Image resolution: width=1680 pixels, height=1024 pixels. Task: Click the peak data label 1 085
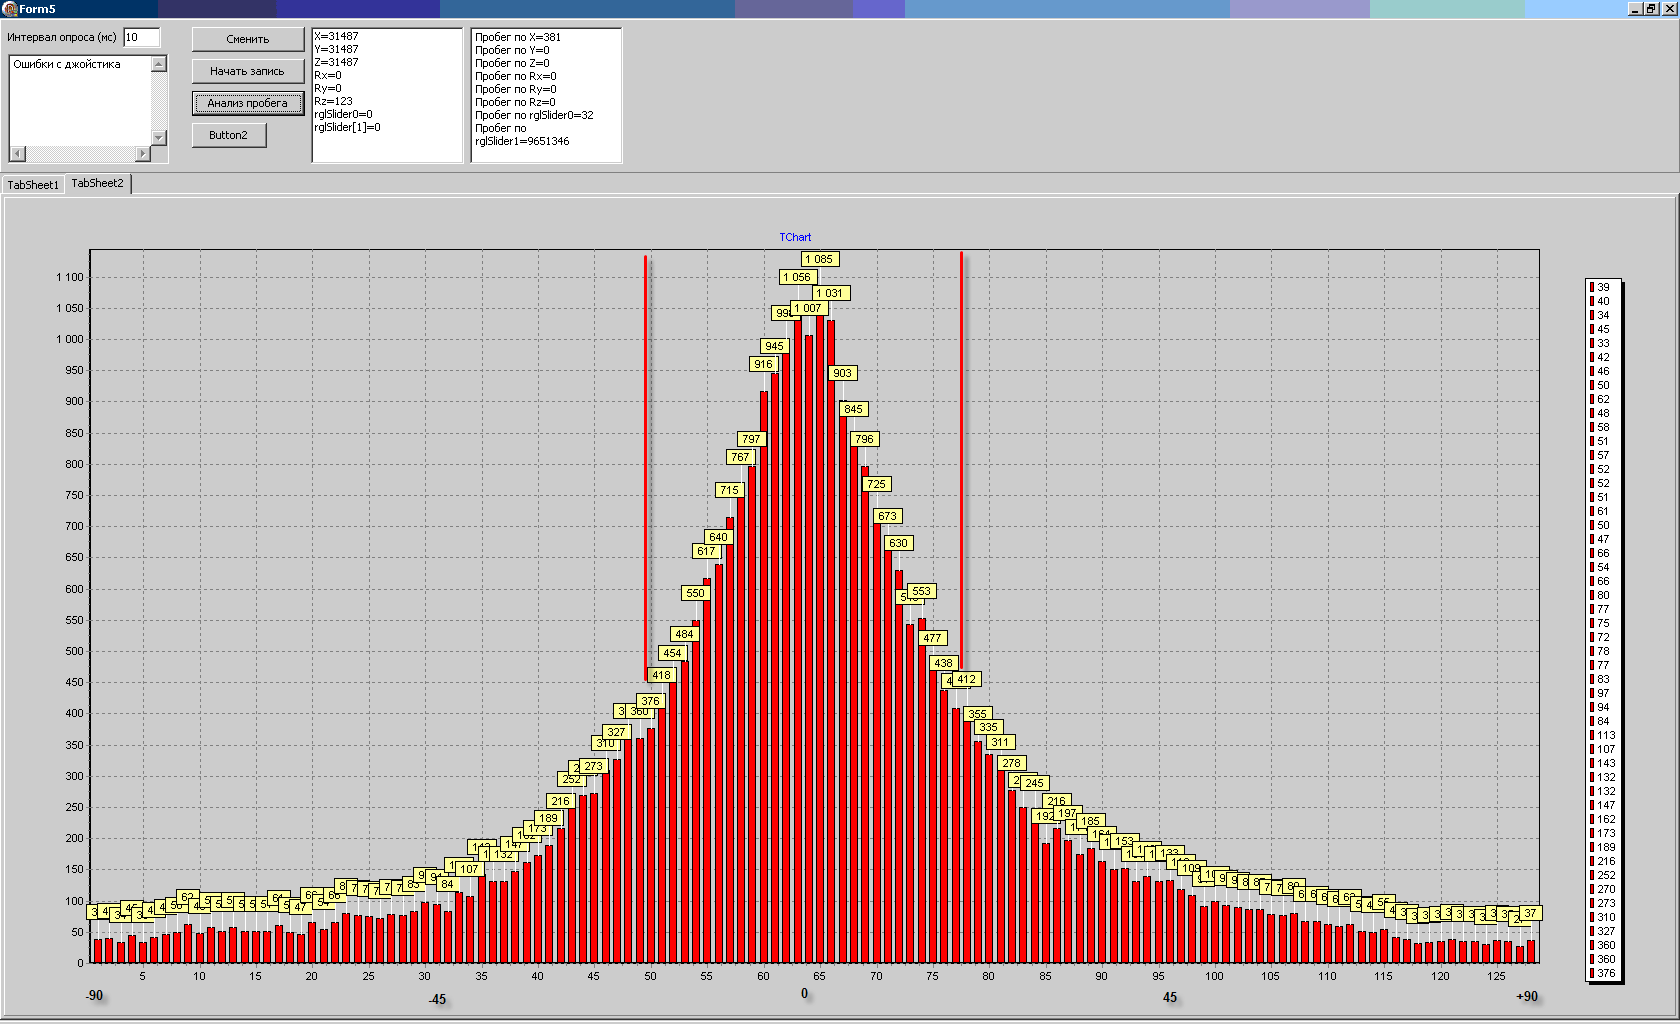819,259
